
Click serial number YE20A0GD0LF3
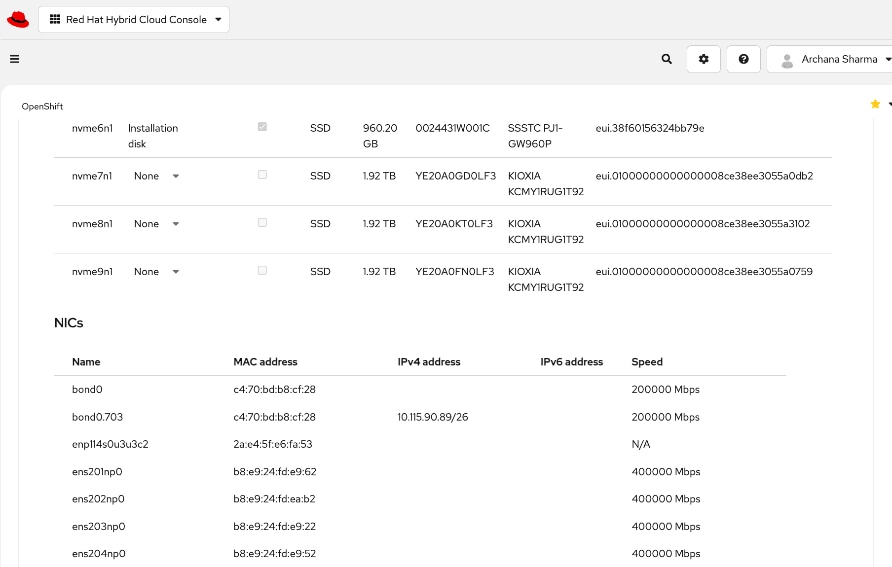(456, 176)
